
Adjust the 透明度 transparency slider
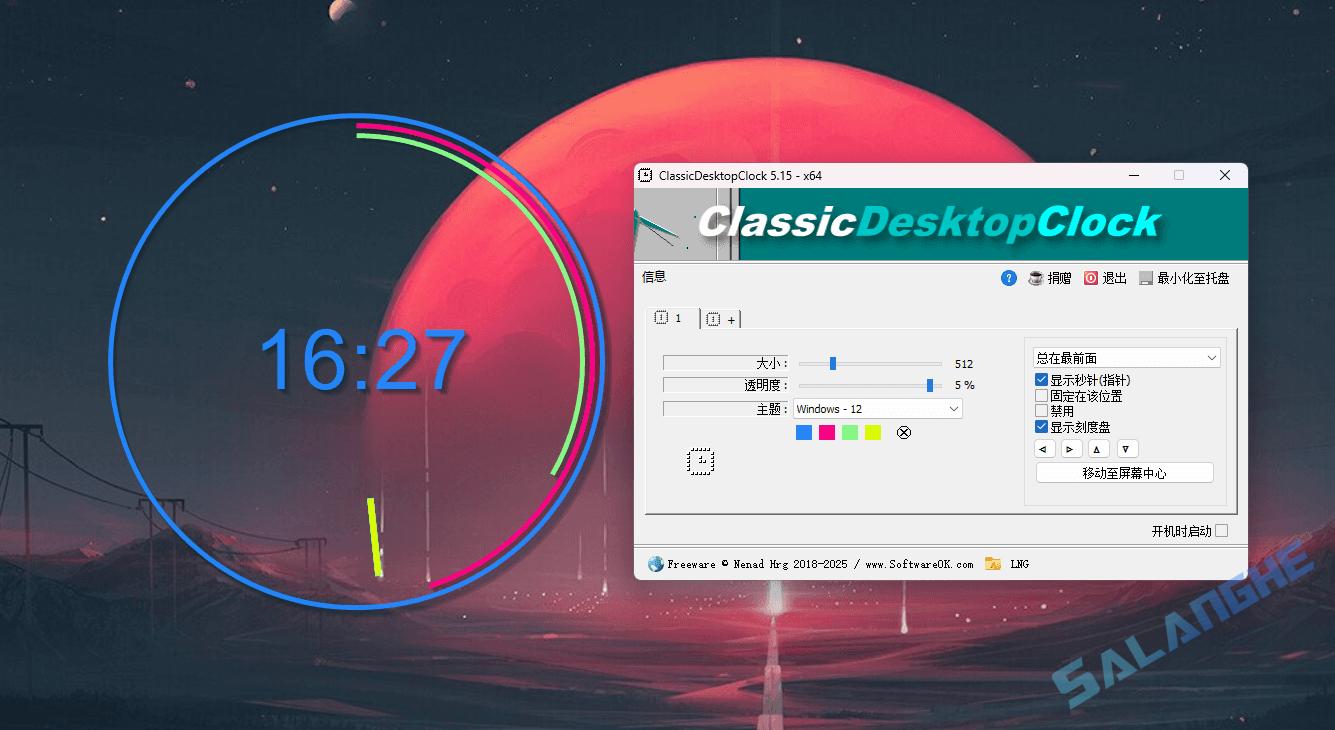[930, 385]
